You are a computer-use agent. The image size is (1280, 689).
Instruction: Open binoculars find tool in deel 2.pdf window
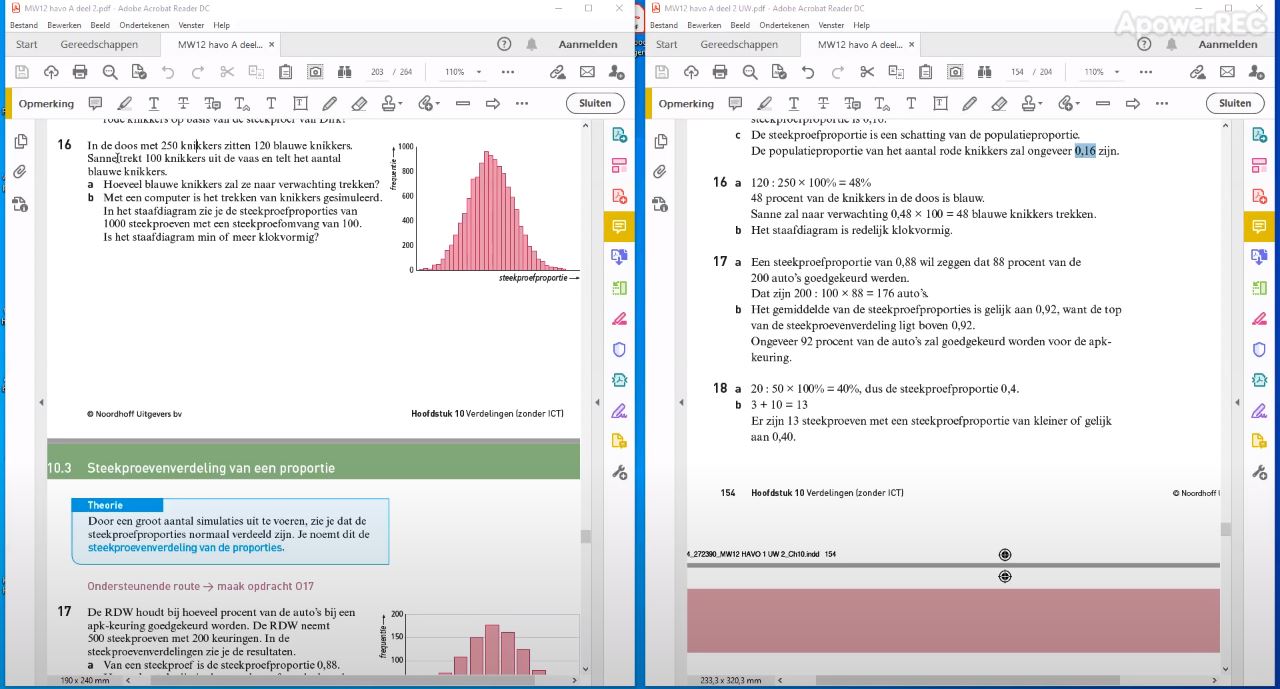coord(345,72)
